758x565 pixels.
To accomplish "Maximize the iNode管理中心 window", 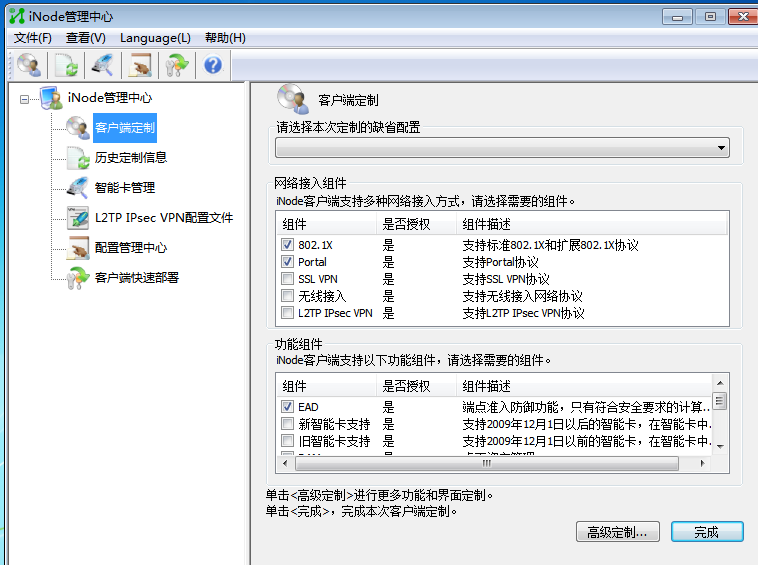I will point(710,17).
